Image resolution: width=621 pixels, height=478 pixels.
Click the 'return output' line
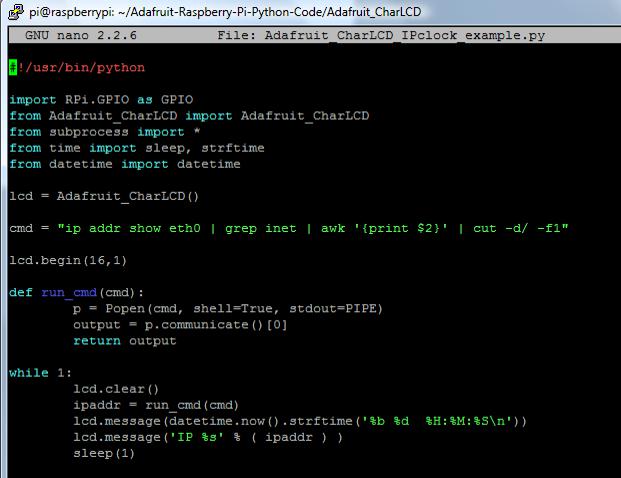click(x=125, y=341)
